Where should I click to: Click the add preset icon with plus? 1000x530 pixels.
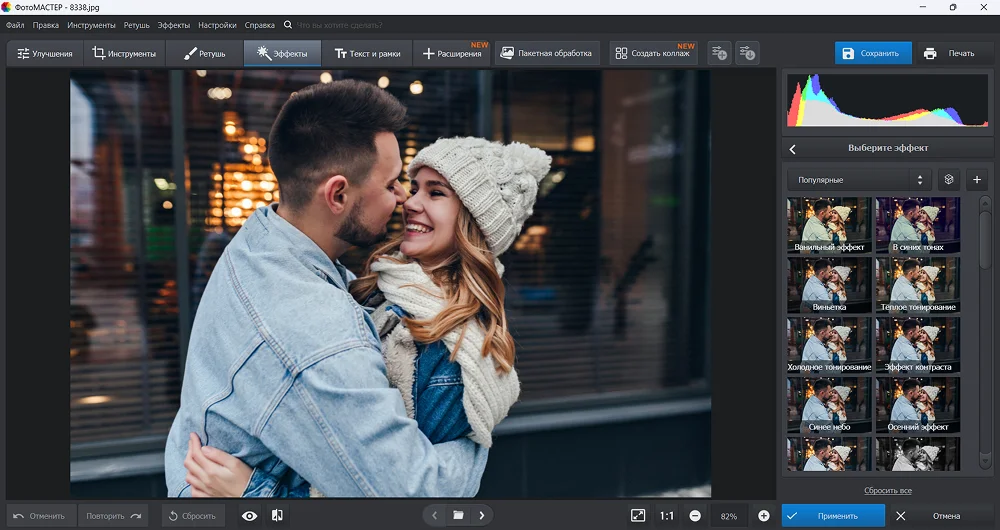tap(719, 53)
